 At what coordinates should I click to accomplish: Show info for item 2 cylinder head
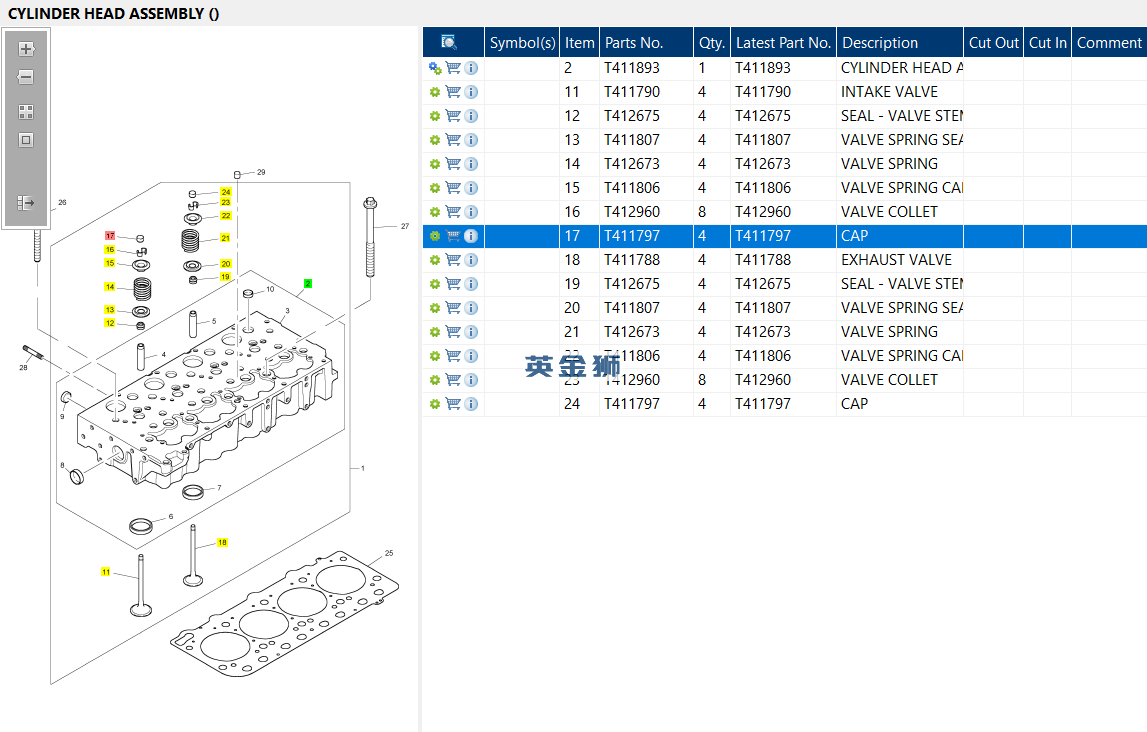(x=471, y=68)
